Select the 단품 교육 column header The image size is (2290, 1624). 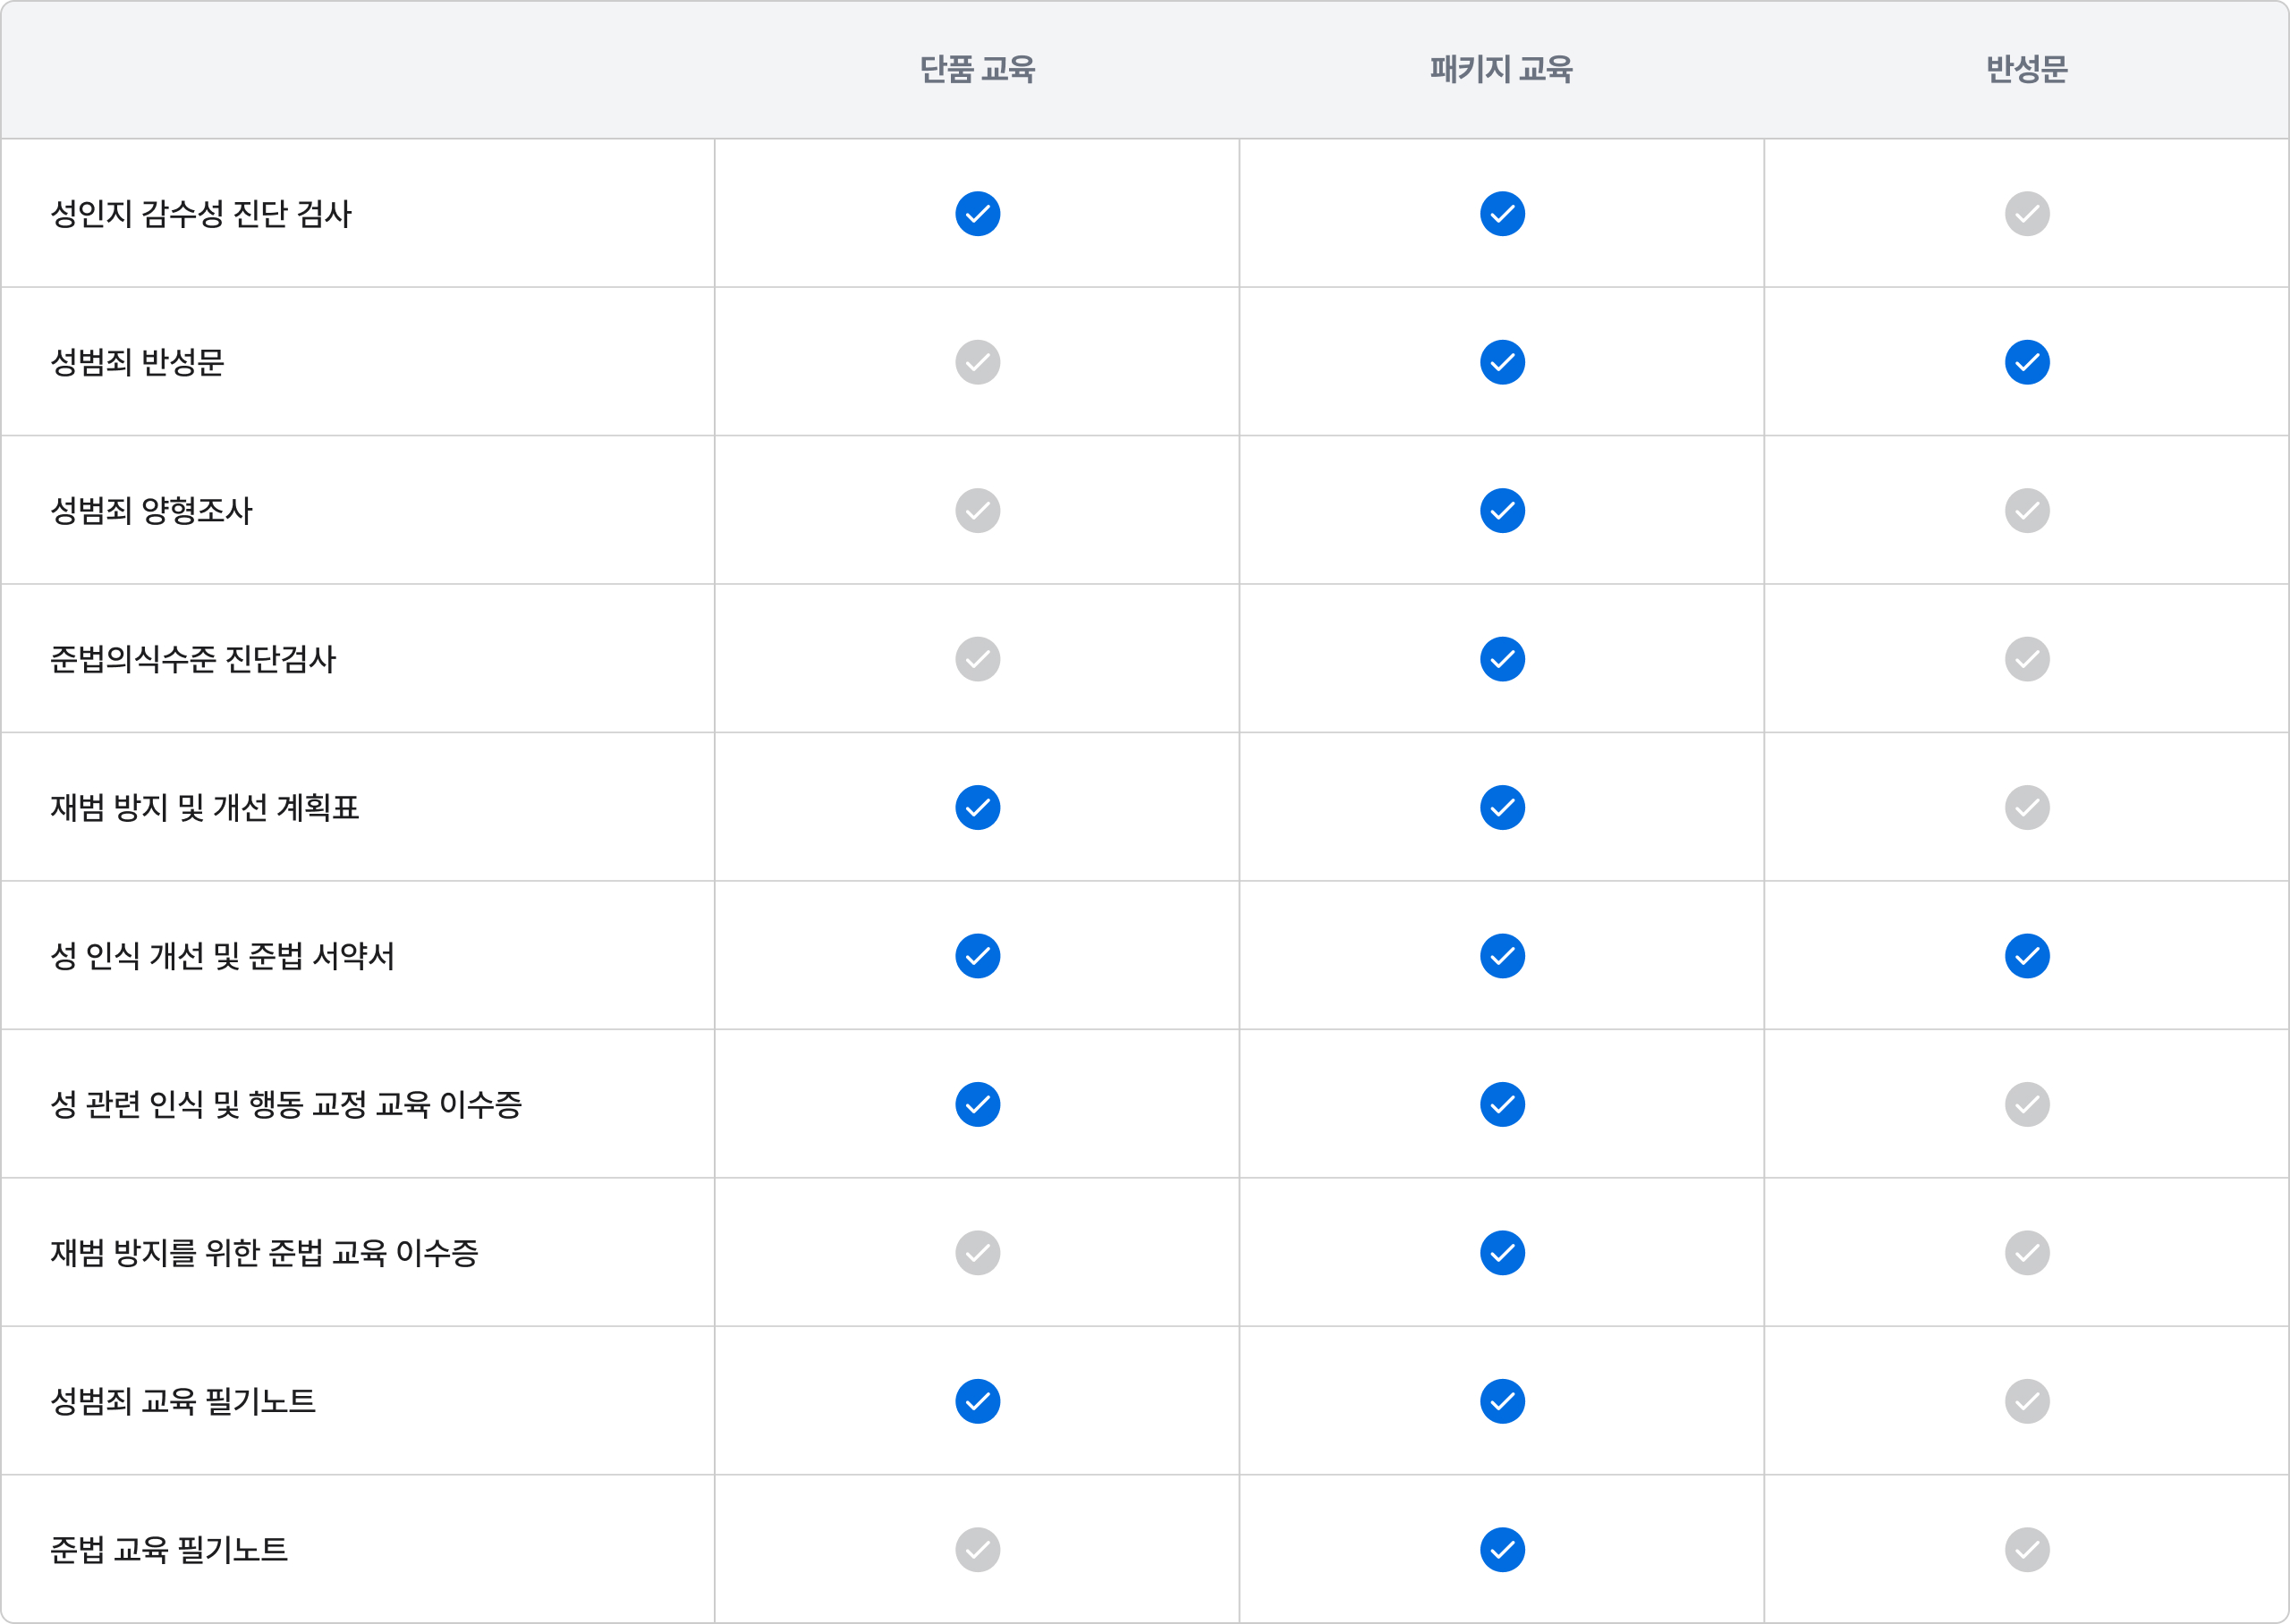977,69
